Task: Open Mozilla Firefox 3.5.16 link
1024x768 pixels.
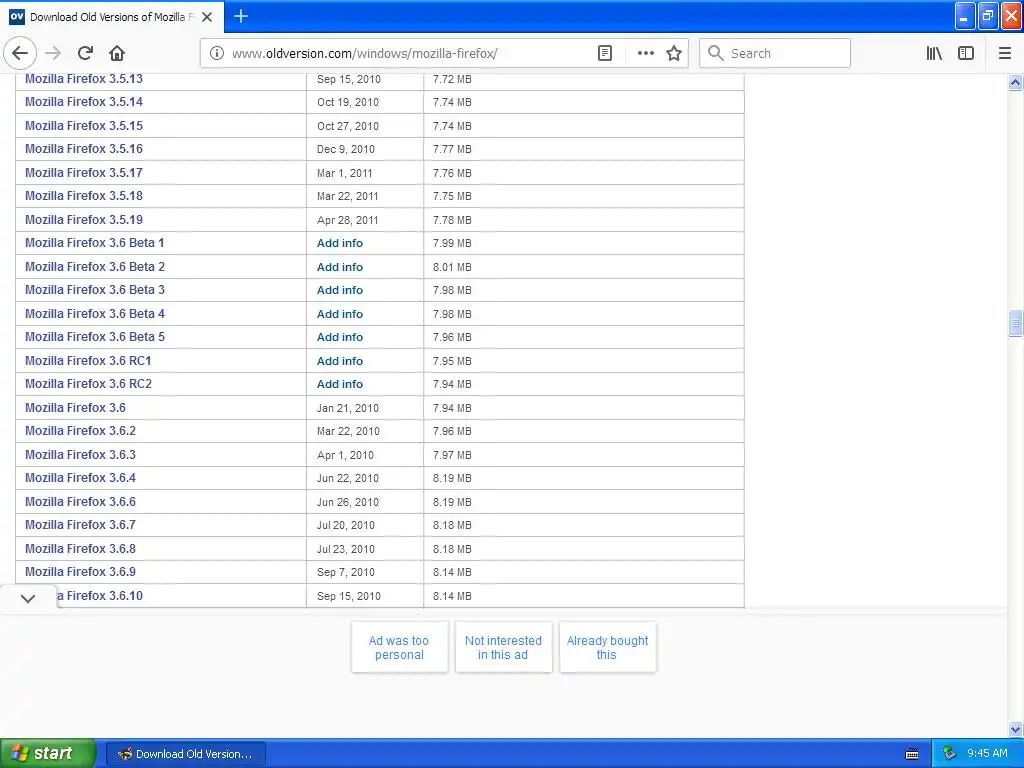Action: pos(84,149)
